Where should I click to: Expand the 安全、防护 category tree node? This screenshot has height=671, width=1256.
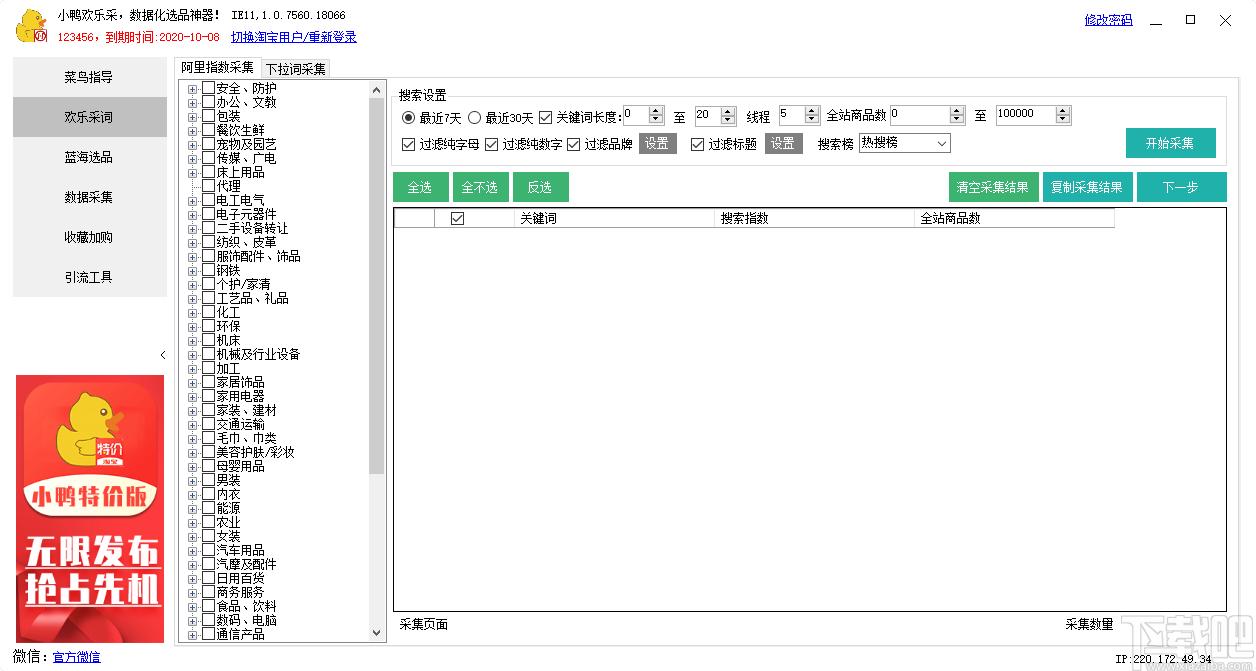point(193,88)
